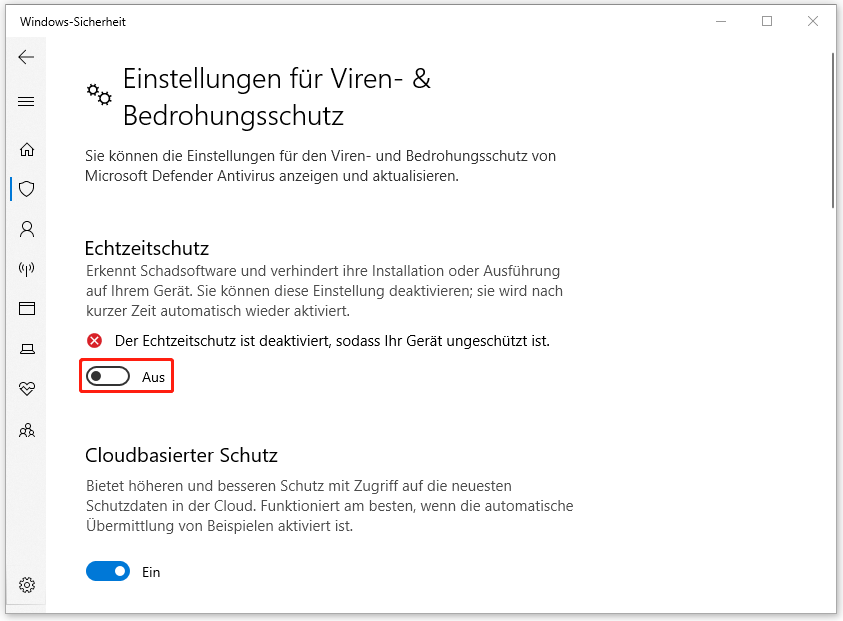Open Virus & threat protection shield icon

point(27,189)
